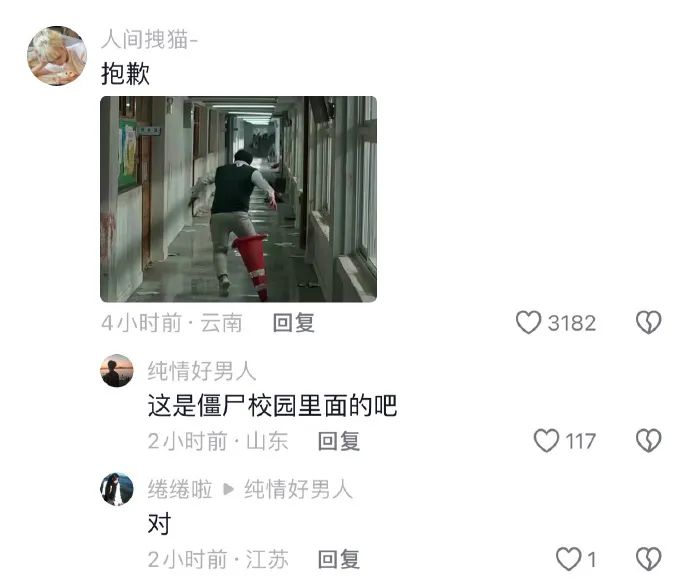Like the comment with 3182 likes

coord(528,322)
